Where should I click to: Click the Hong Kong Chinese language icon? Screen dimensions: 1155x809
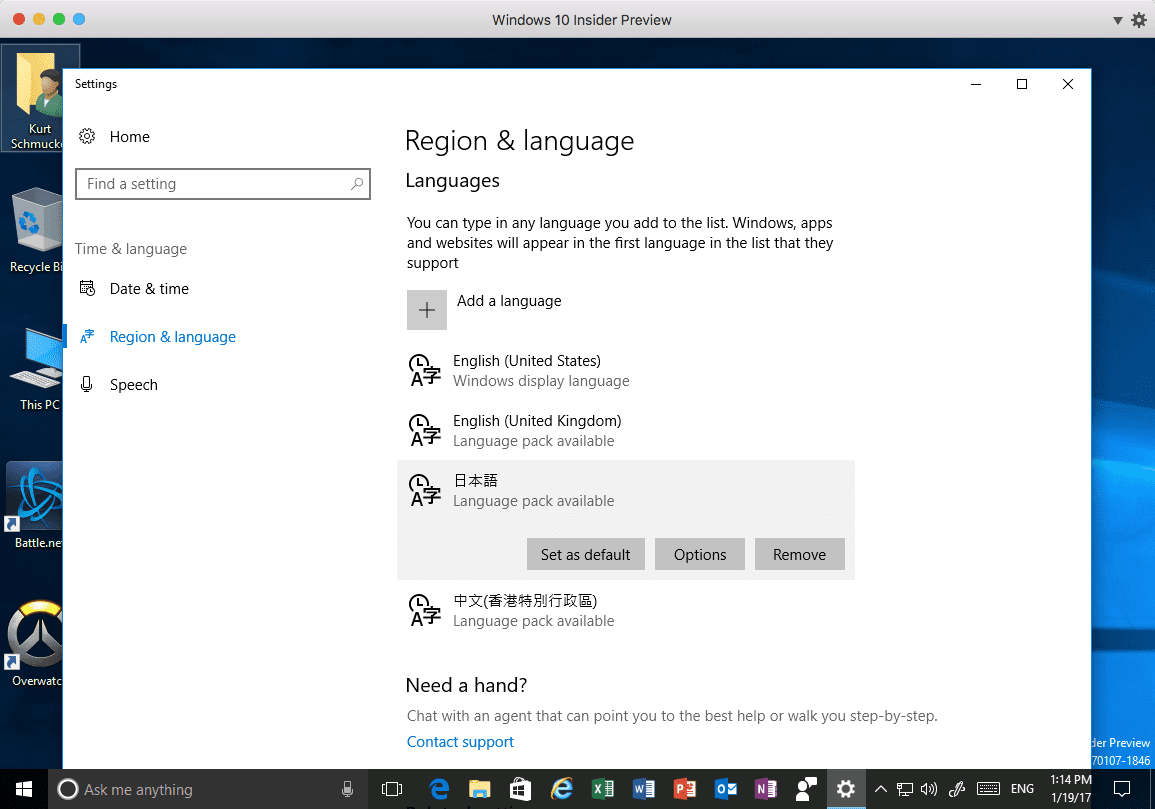pyautogui.click(x=425, y=610)
